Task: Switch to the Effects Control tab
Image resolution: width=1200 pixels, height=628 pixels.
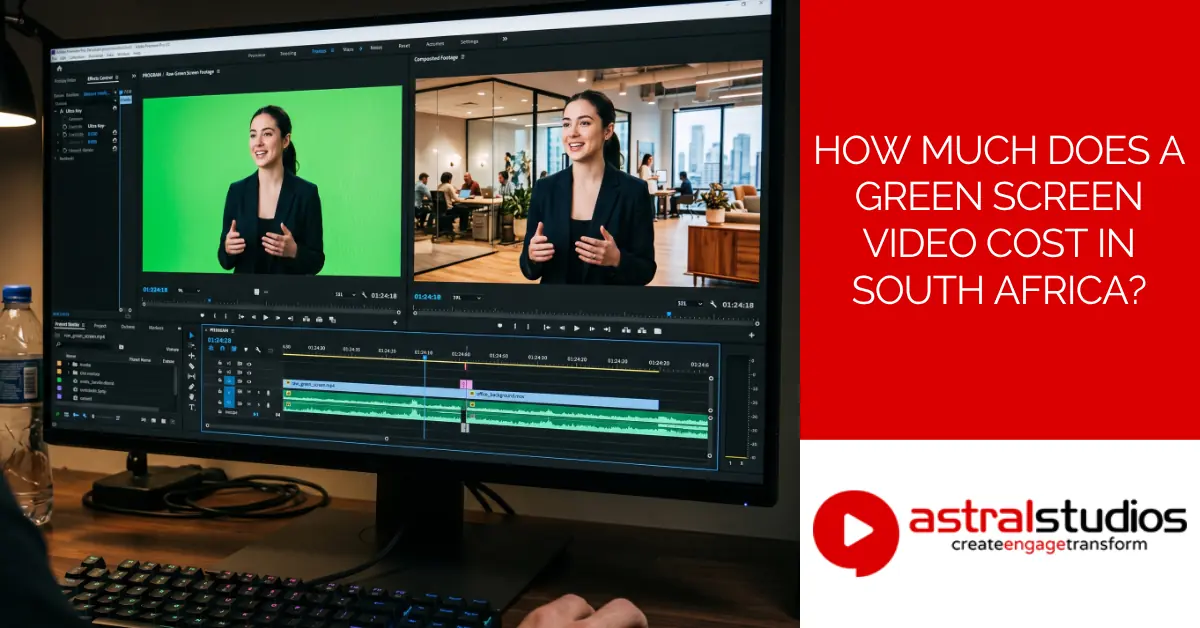Action: tap(100, 78)
